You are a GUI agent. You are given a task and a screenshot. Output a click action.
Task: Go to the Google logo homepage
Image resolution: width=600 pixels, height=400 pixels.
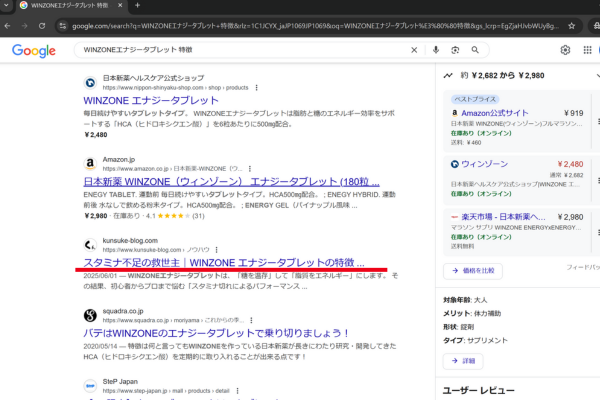click(x=34, y=51)
